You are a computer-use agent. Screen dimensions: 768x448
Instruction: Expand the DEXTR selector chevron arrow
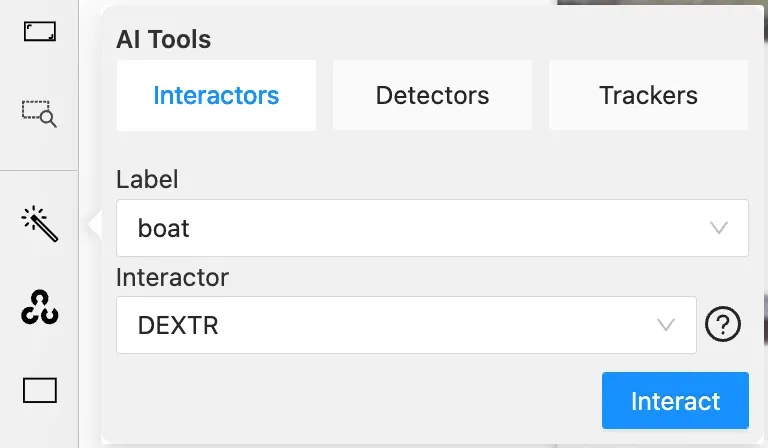point(666,325)
